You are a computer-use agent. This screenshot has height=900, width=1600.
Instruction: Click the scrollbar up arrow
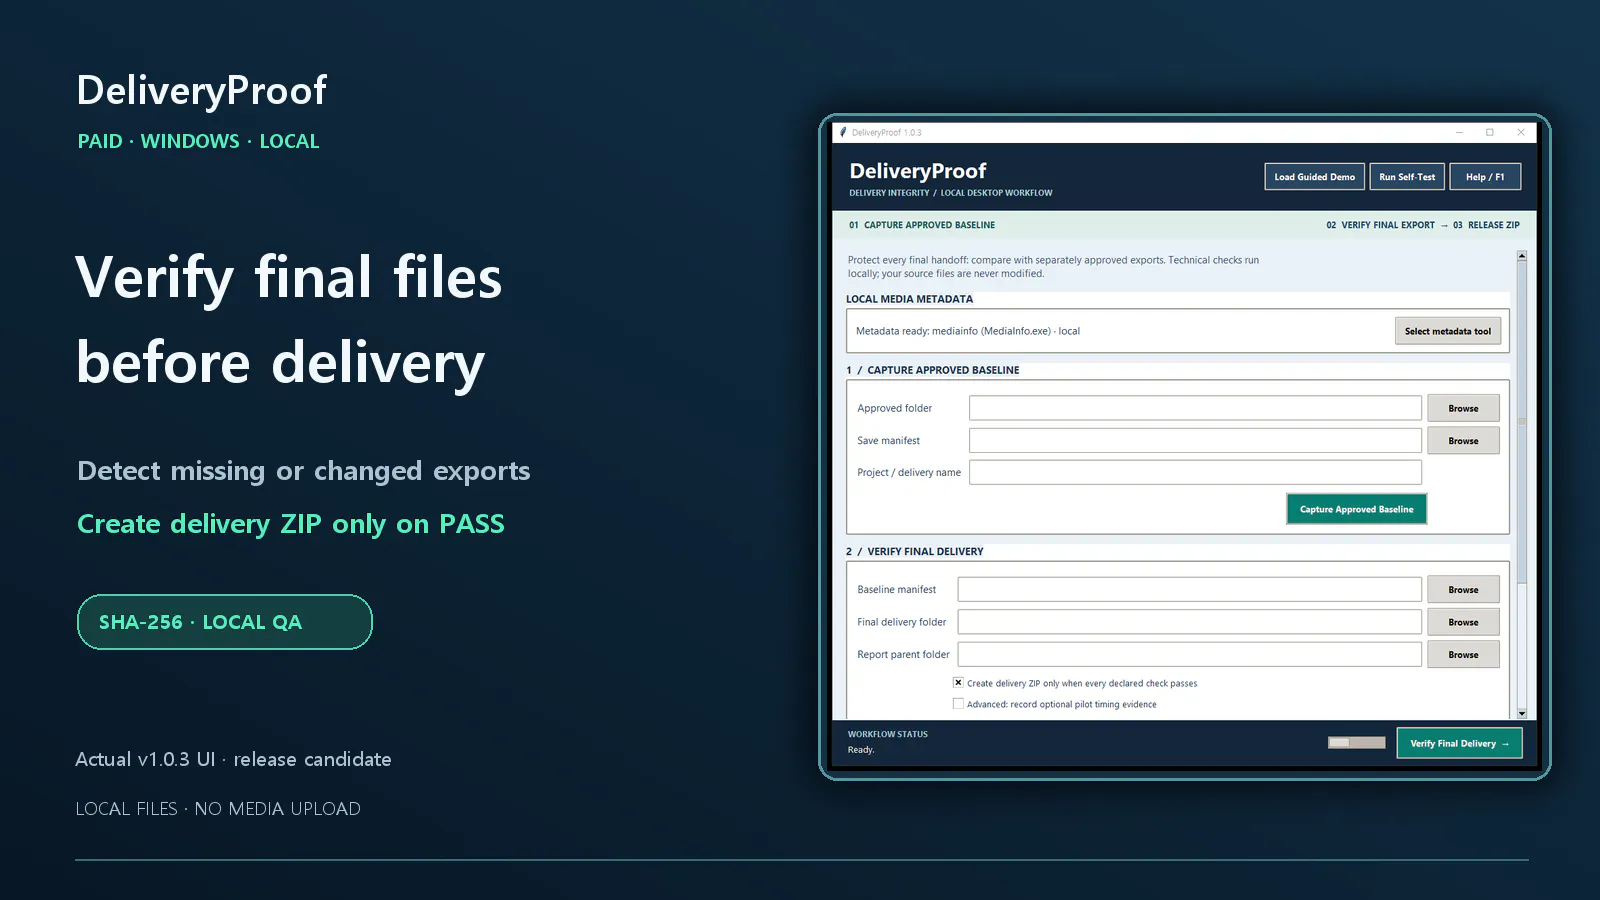coord(1522,256)
